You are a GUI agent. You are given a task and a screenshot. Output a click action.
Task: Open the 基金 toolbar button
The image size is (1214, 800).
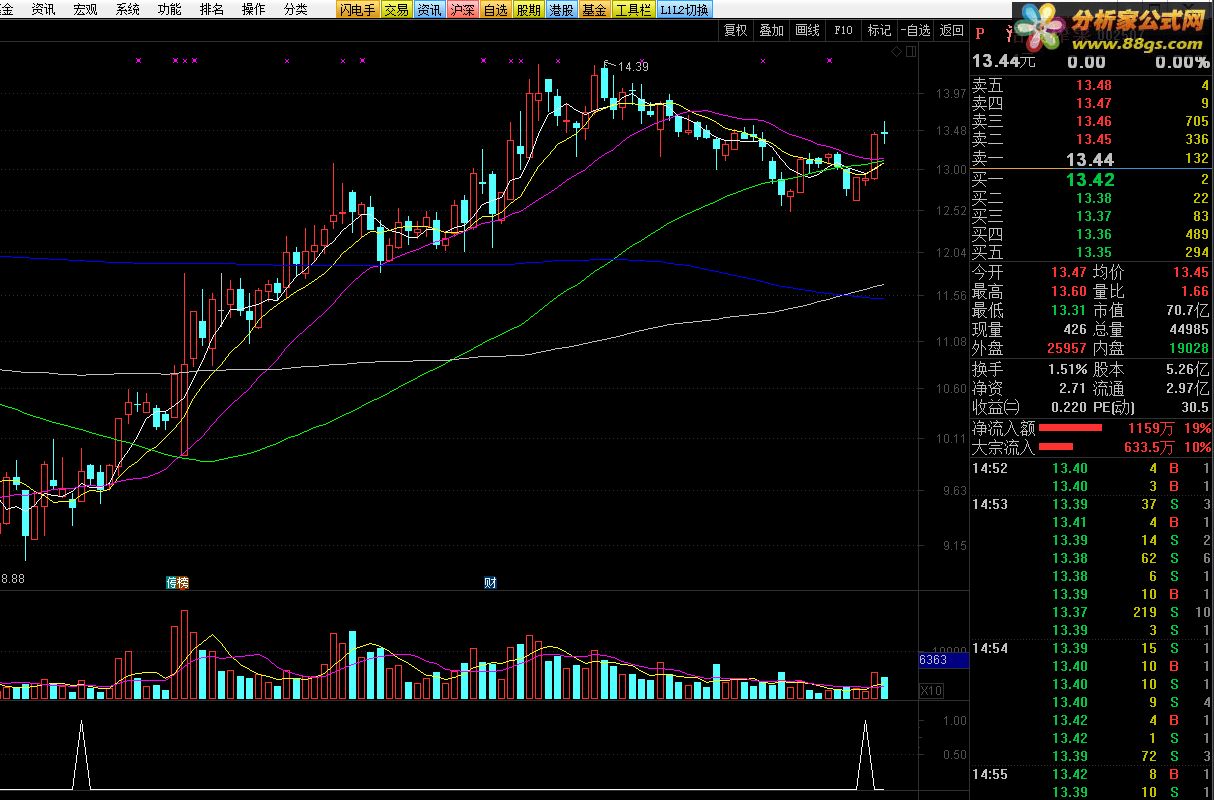pyautogui.click(x=594, y=10)
